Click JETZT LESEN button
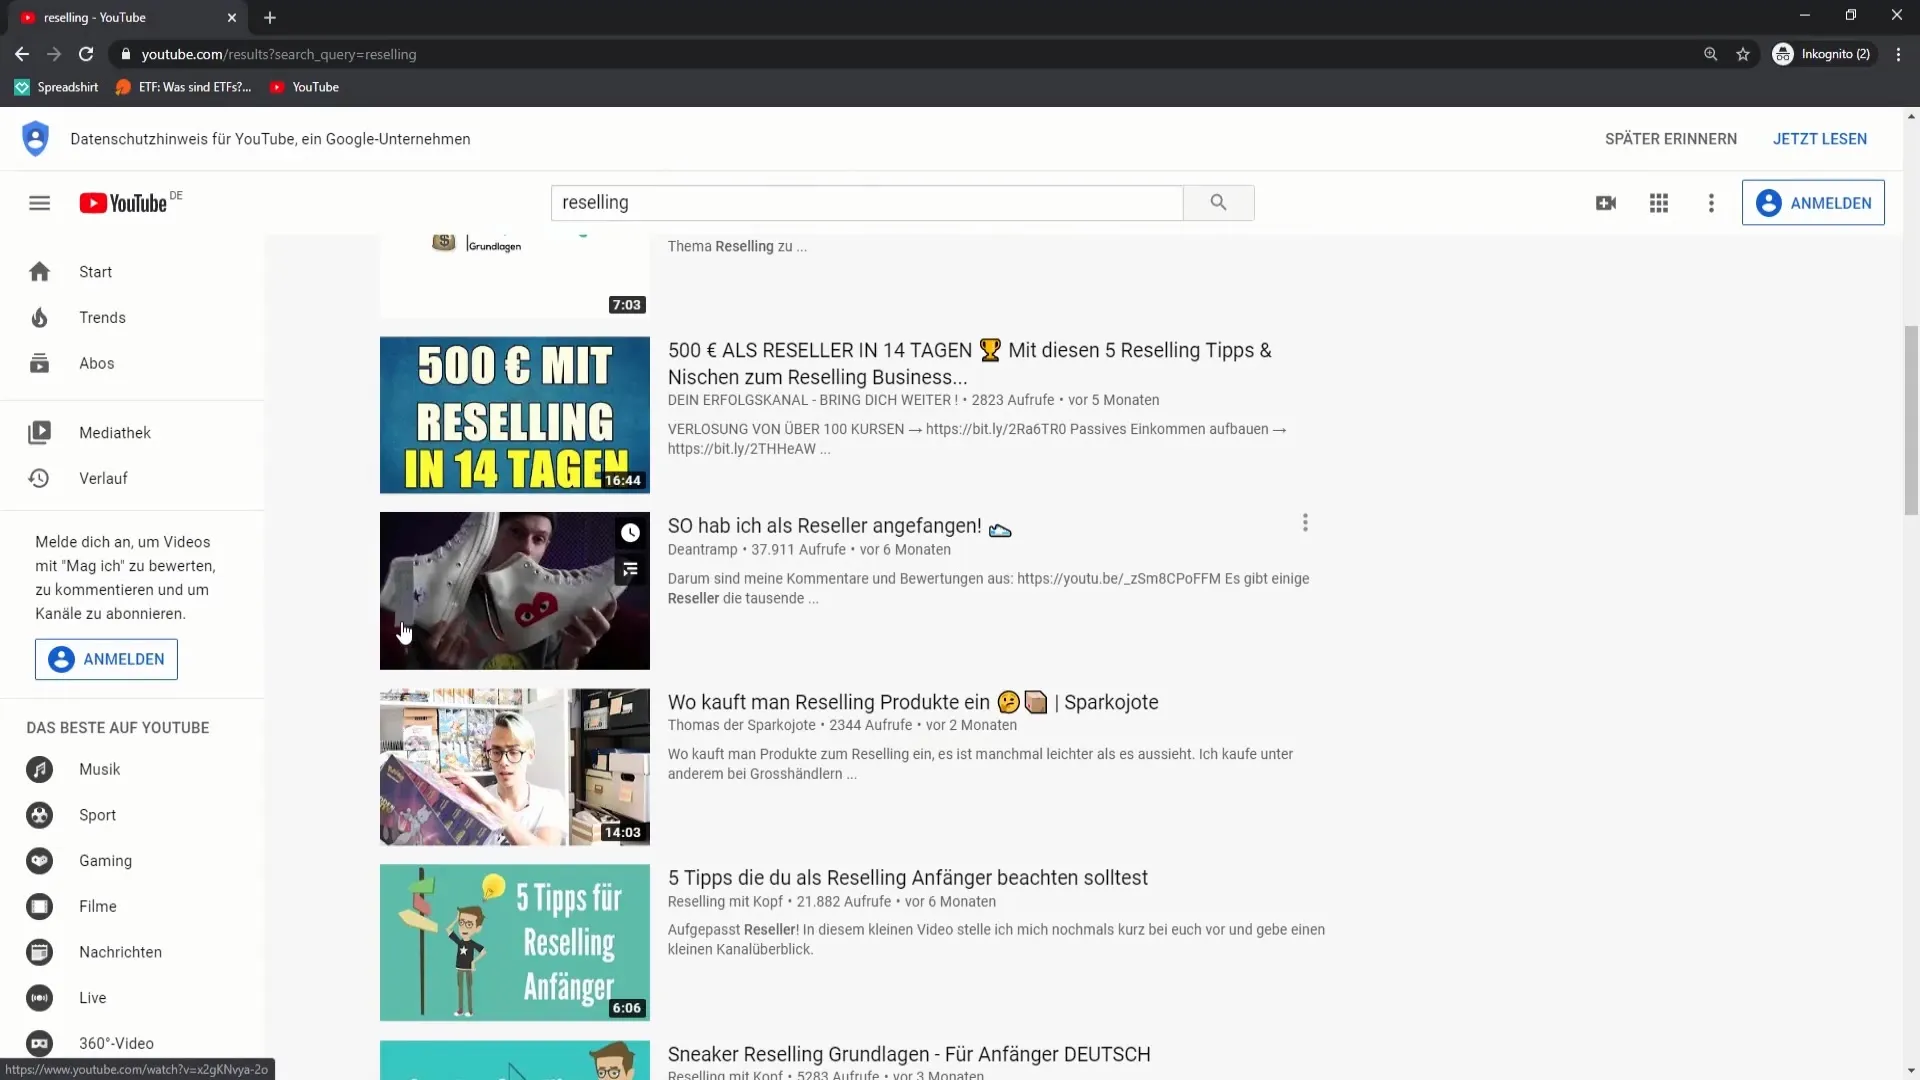This screenshot has width=1920, height=1080. click(1820, 139)
